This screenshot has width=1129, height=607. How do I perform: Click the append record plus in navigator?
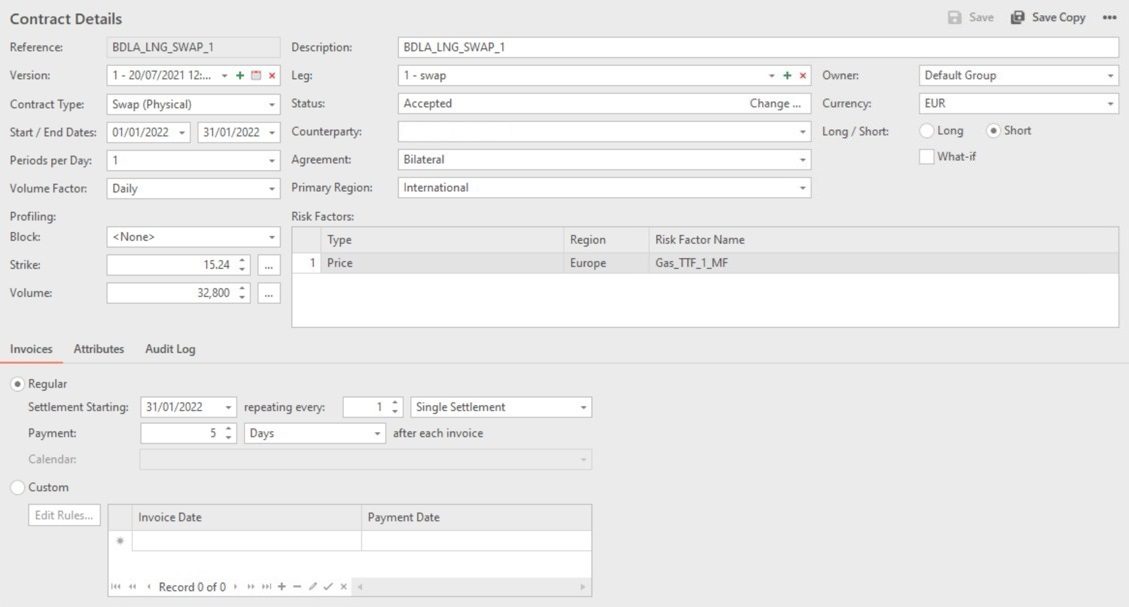281,587
